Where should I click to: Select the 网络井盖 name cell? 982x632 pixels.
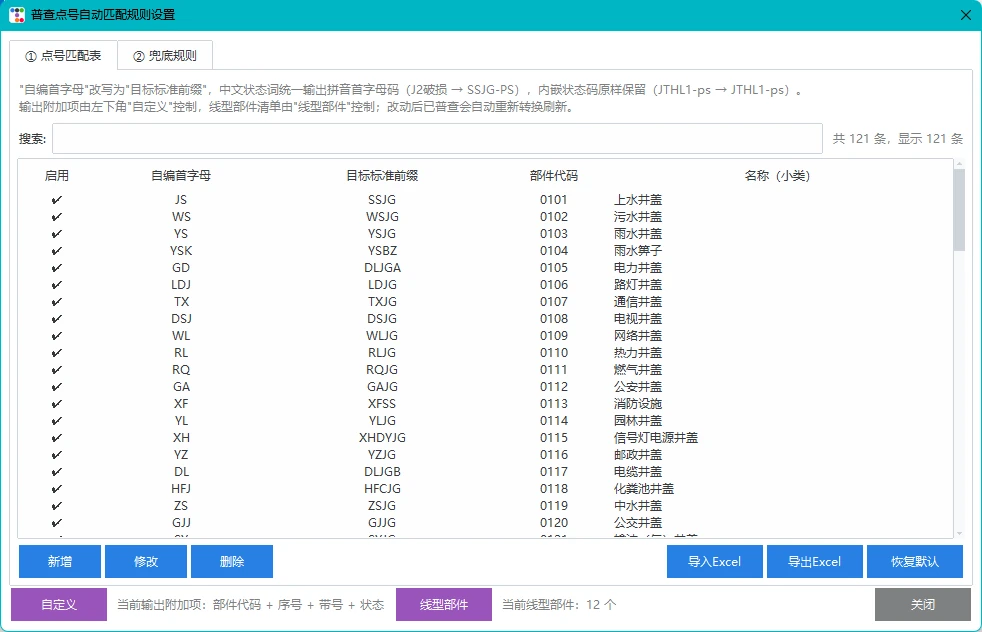coord(638,336)
